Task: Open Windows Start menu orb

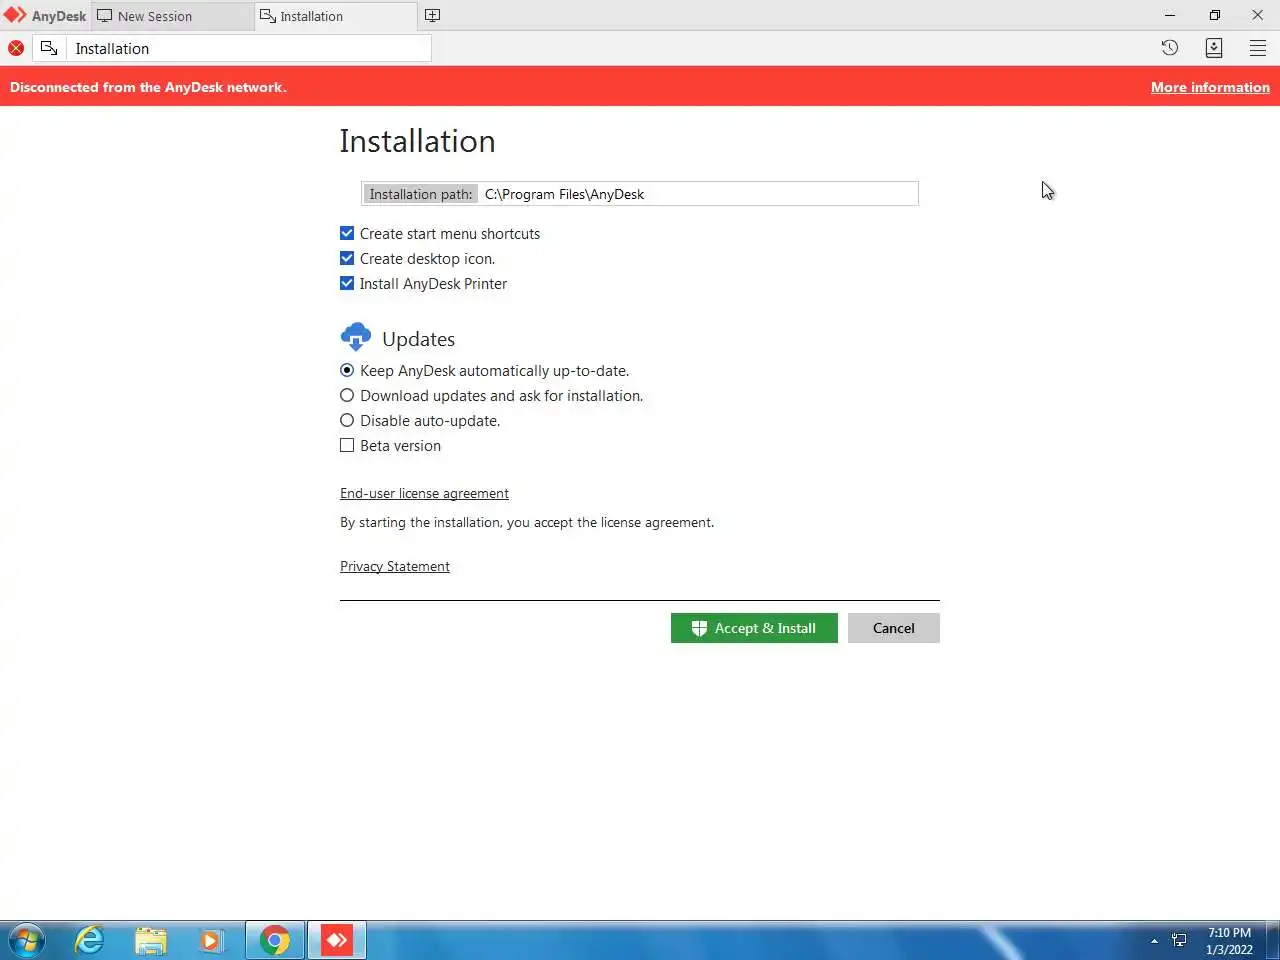Action: pyautogui.click(x=26, y=940)
